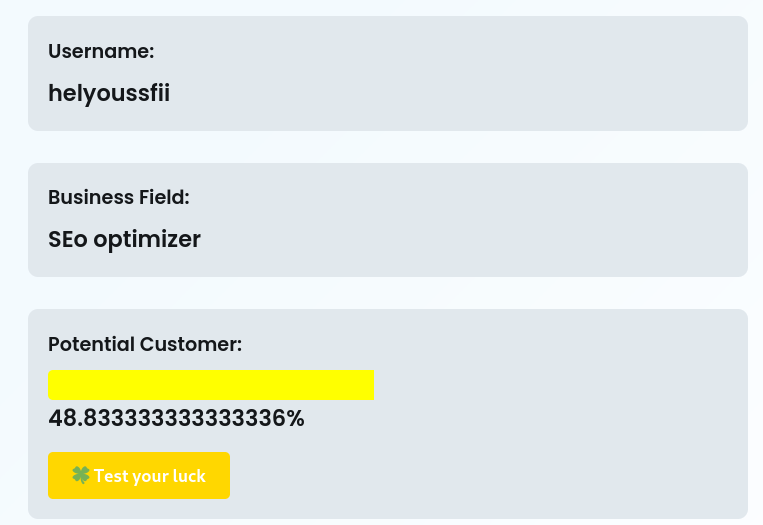Click the word Field in the label
Viewport: 763px width, 525px height.
point(164,197)
